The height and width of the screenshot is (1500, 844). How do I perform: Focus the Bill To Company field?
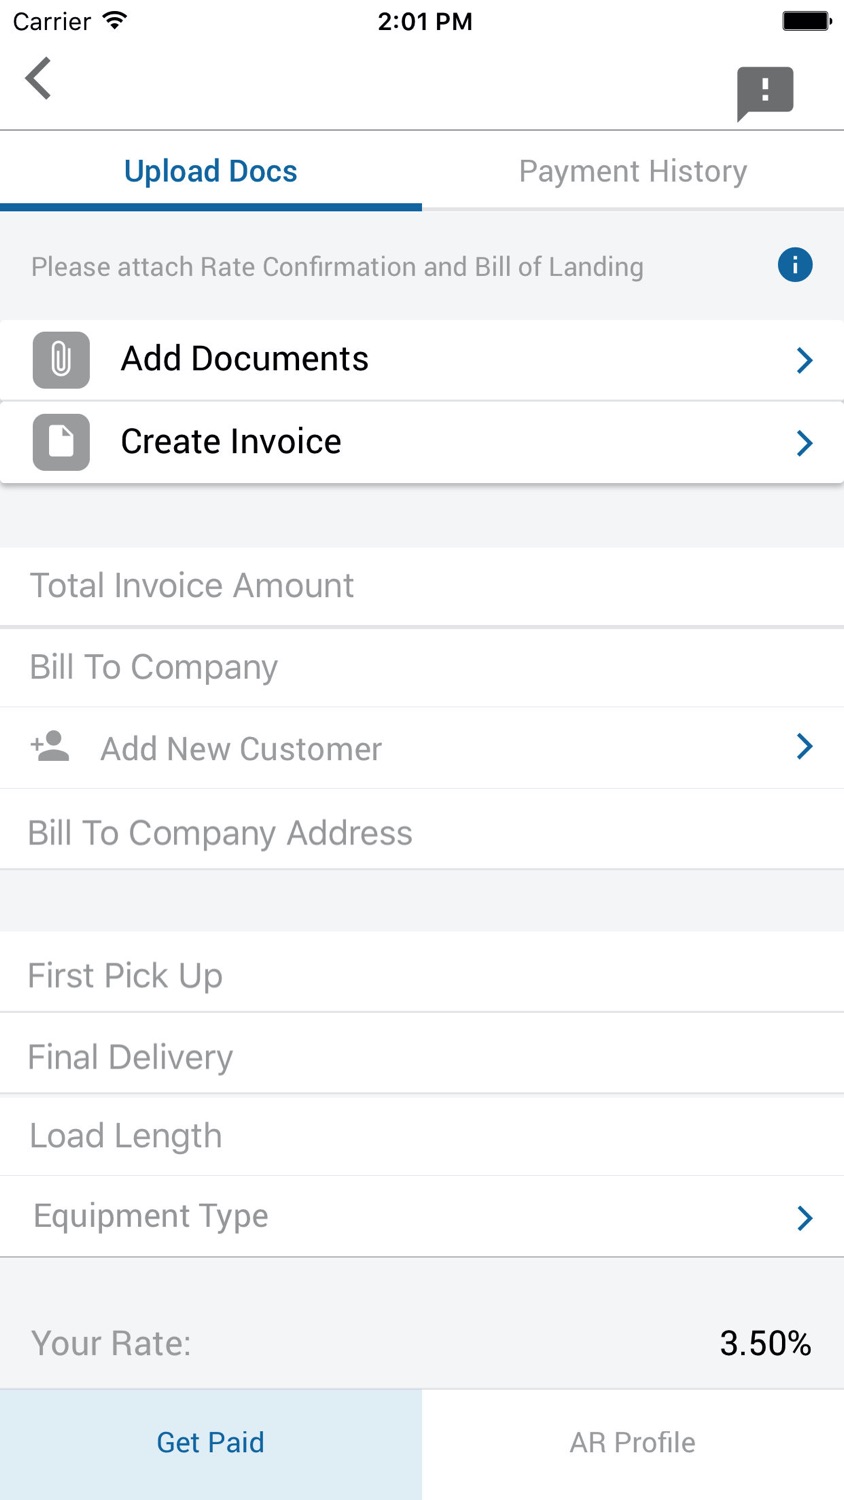pos(422,667)
